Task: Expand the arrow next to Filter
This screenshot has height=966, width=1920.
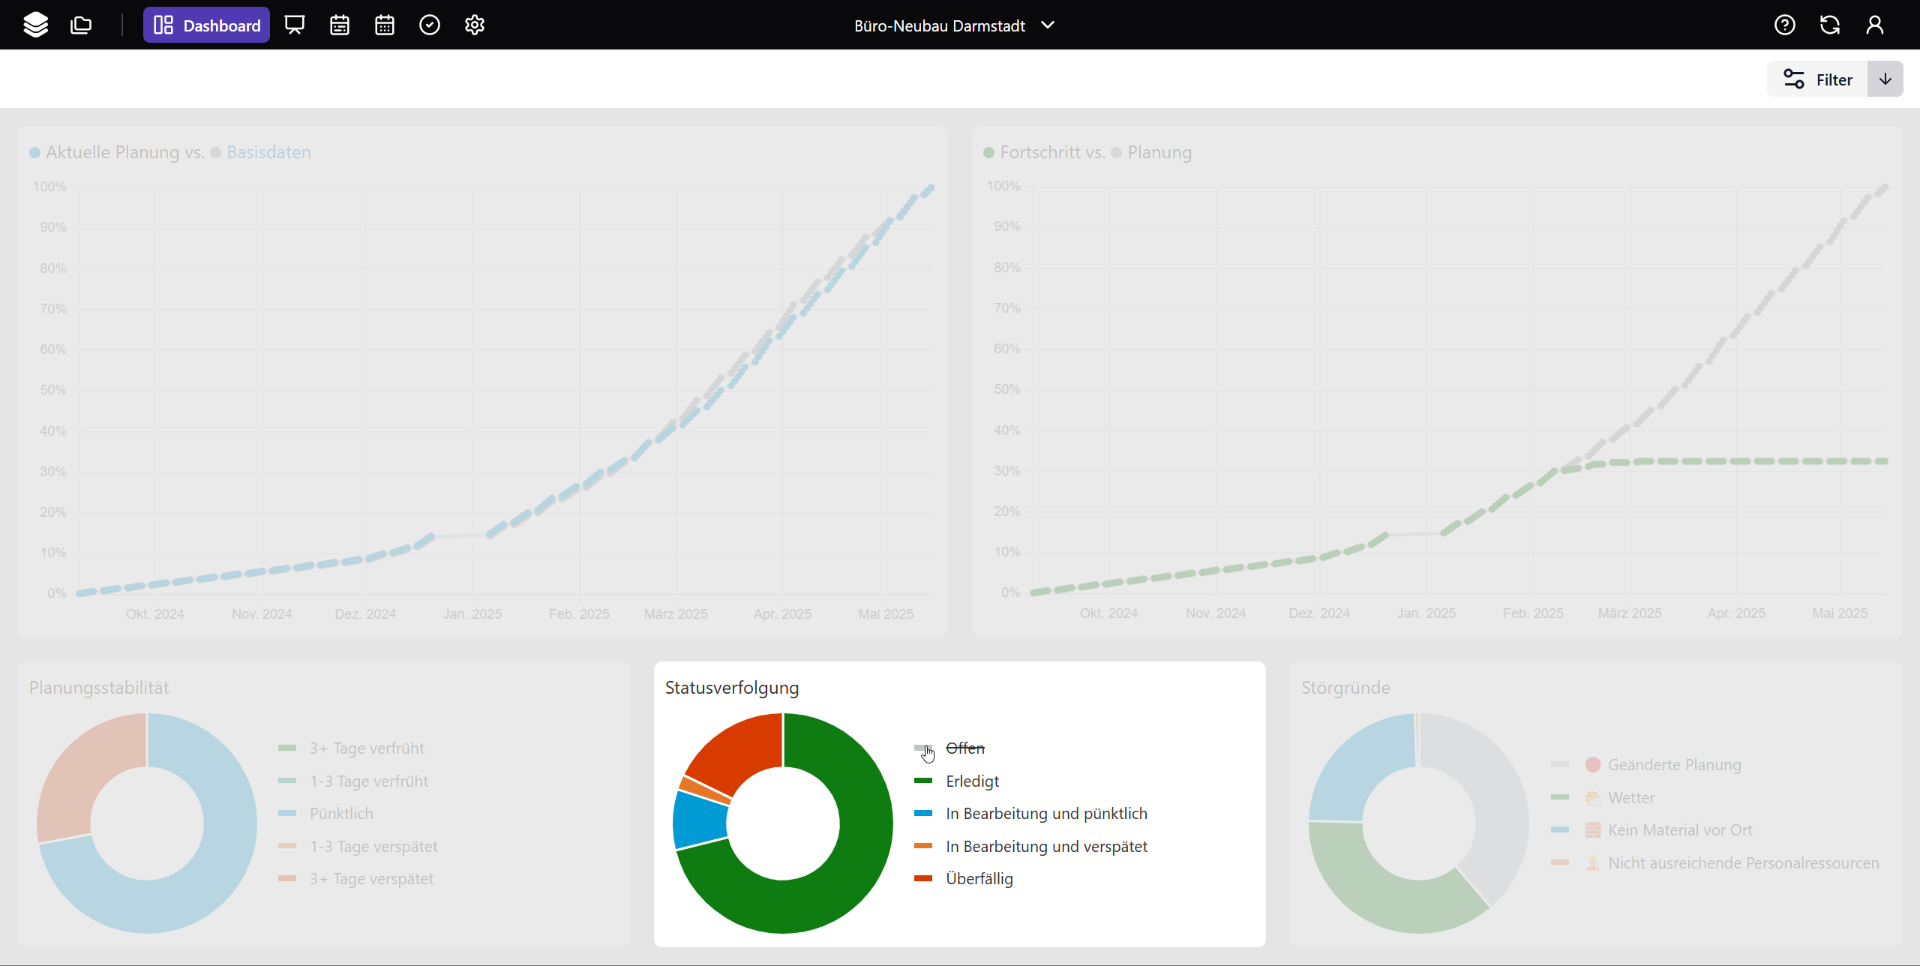Action: point(1885,79)
